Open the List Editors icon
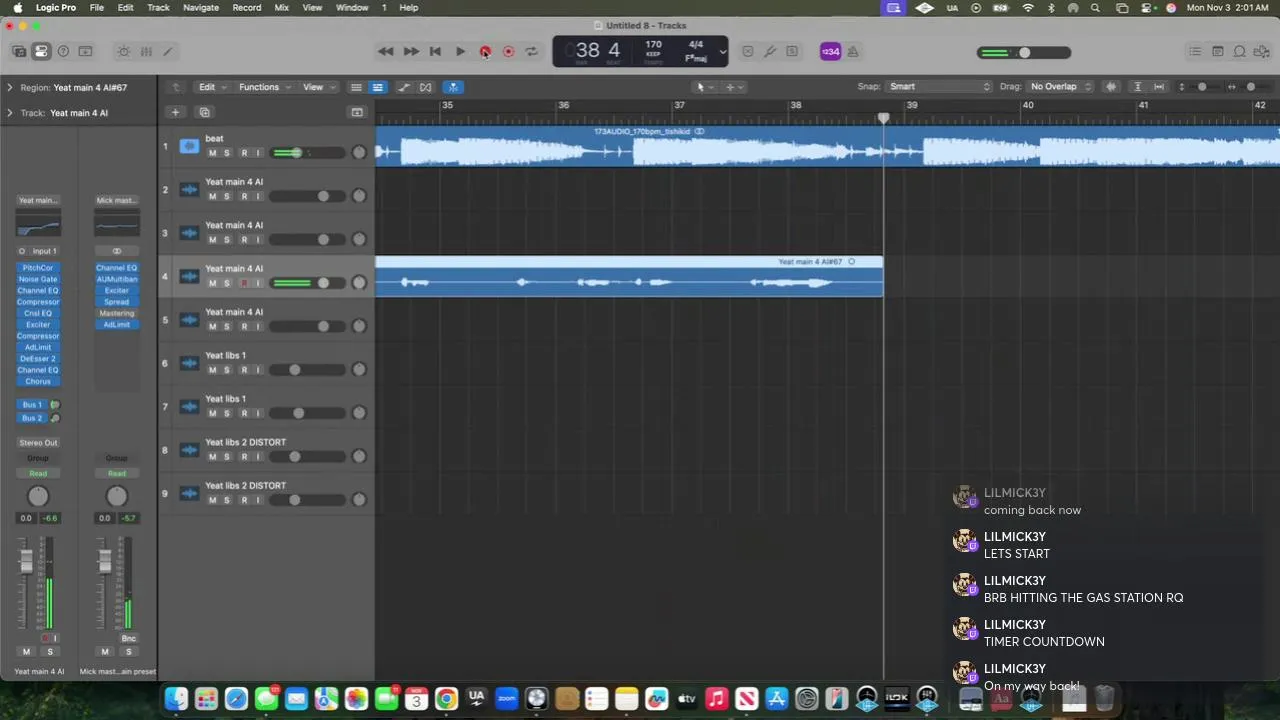Viewport: 1280px width, 720px height. point(1195,51)
